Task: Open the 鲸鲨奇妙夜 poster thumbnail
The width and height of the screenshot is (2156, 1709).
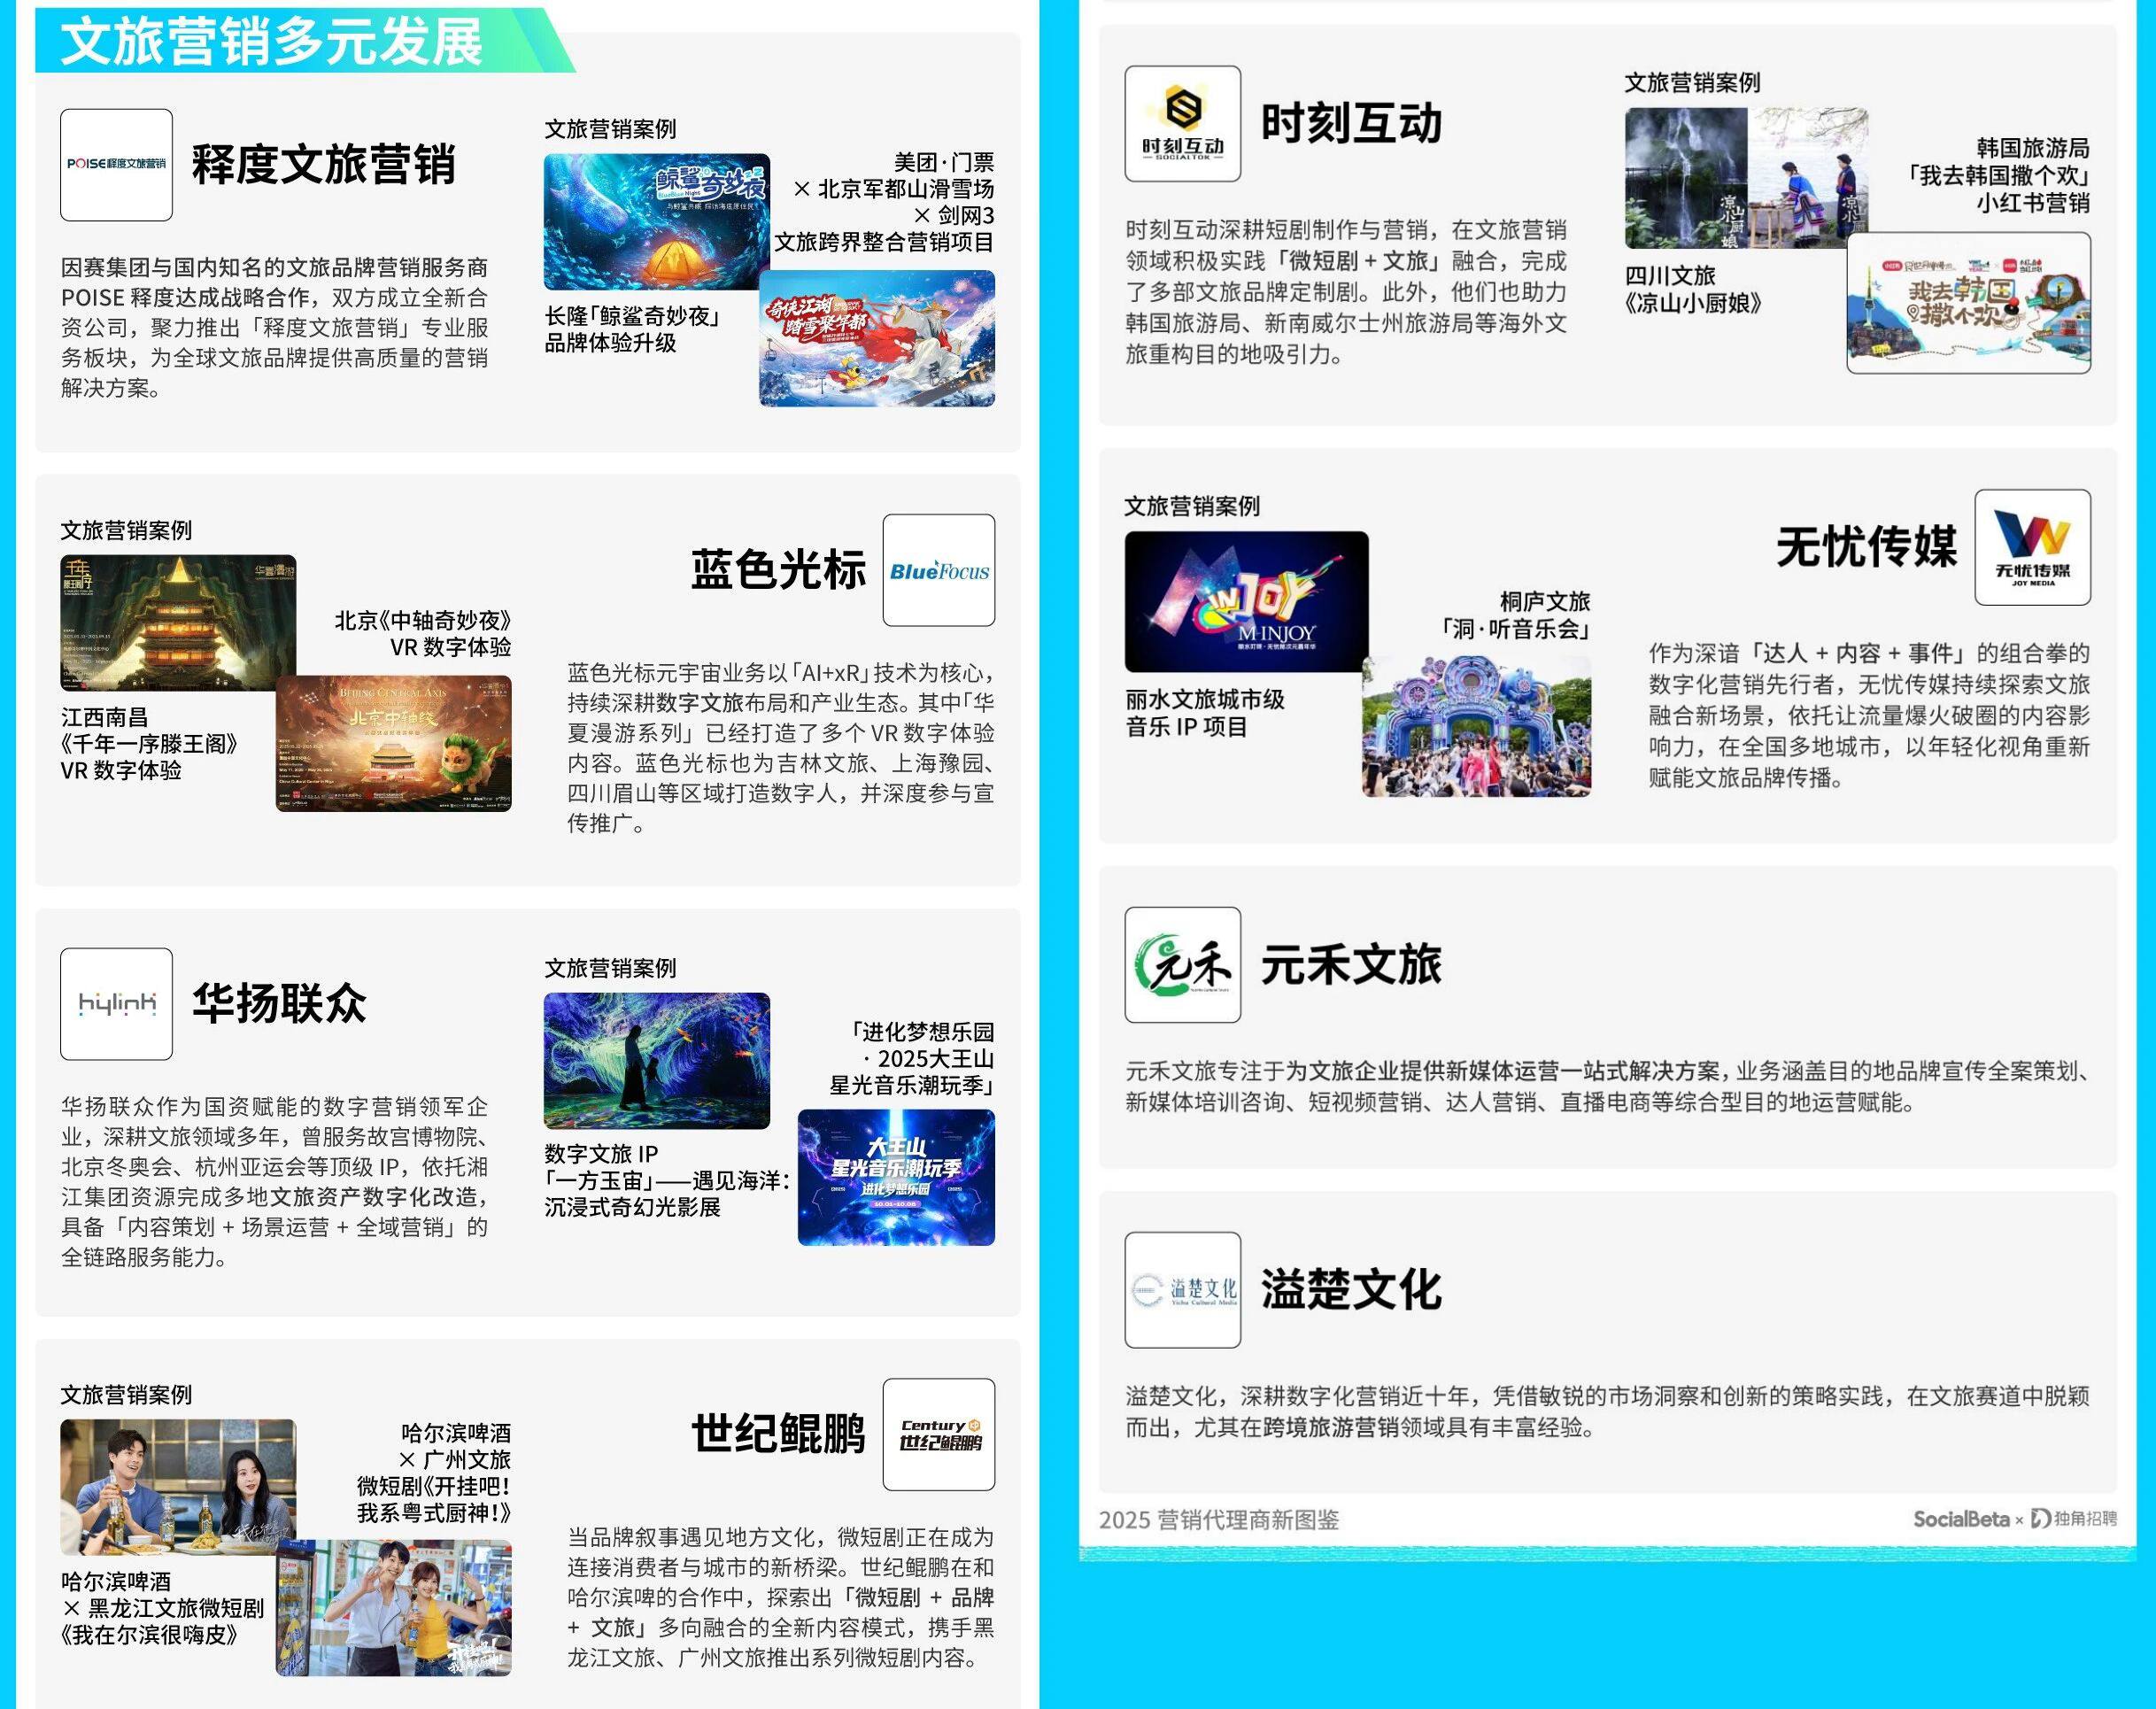Action: (656, 221)
